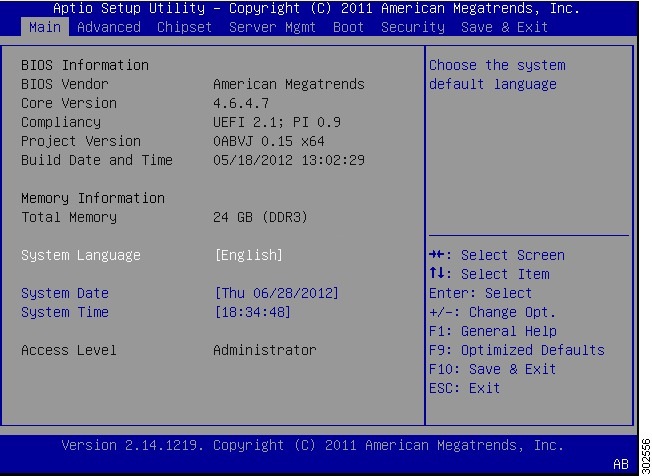Click the Select Screen arrows hint
The height and width of the screenshot is (476, 652).
[497, 255]
